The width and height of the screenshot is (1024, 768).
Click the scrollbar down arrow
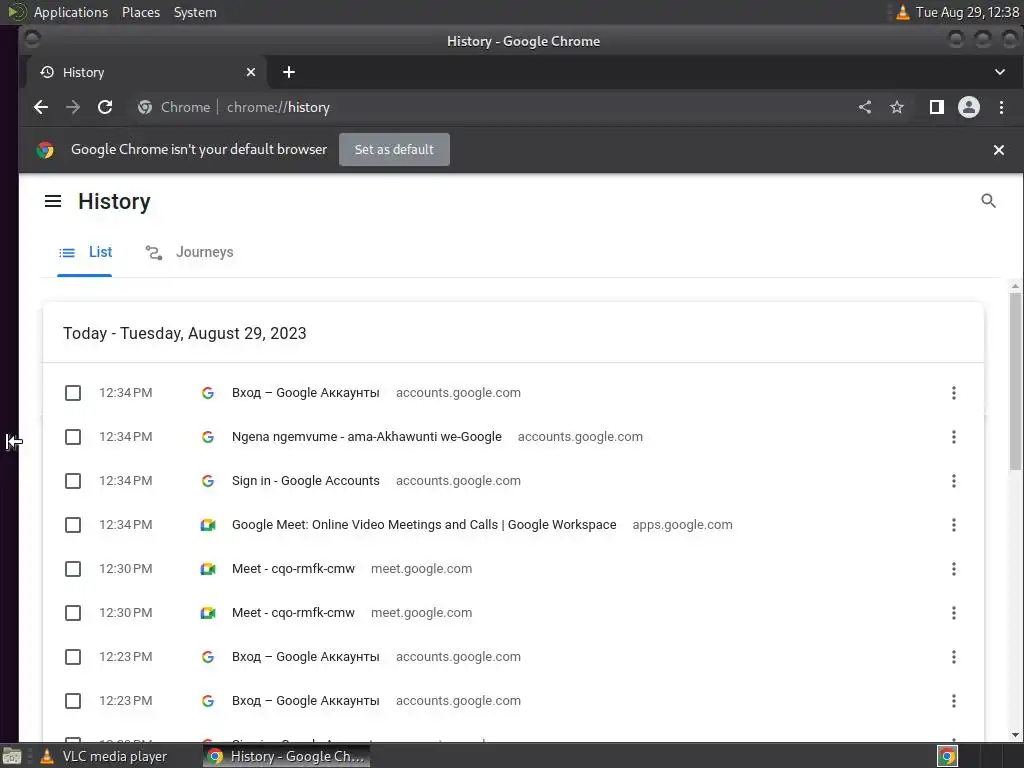pyautogui.click(x=1015, y=735)
